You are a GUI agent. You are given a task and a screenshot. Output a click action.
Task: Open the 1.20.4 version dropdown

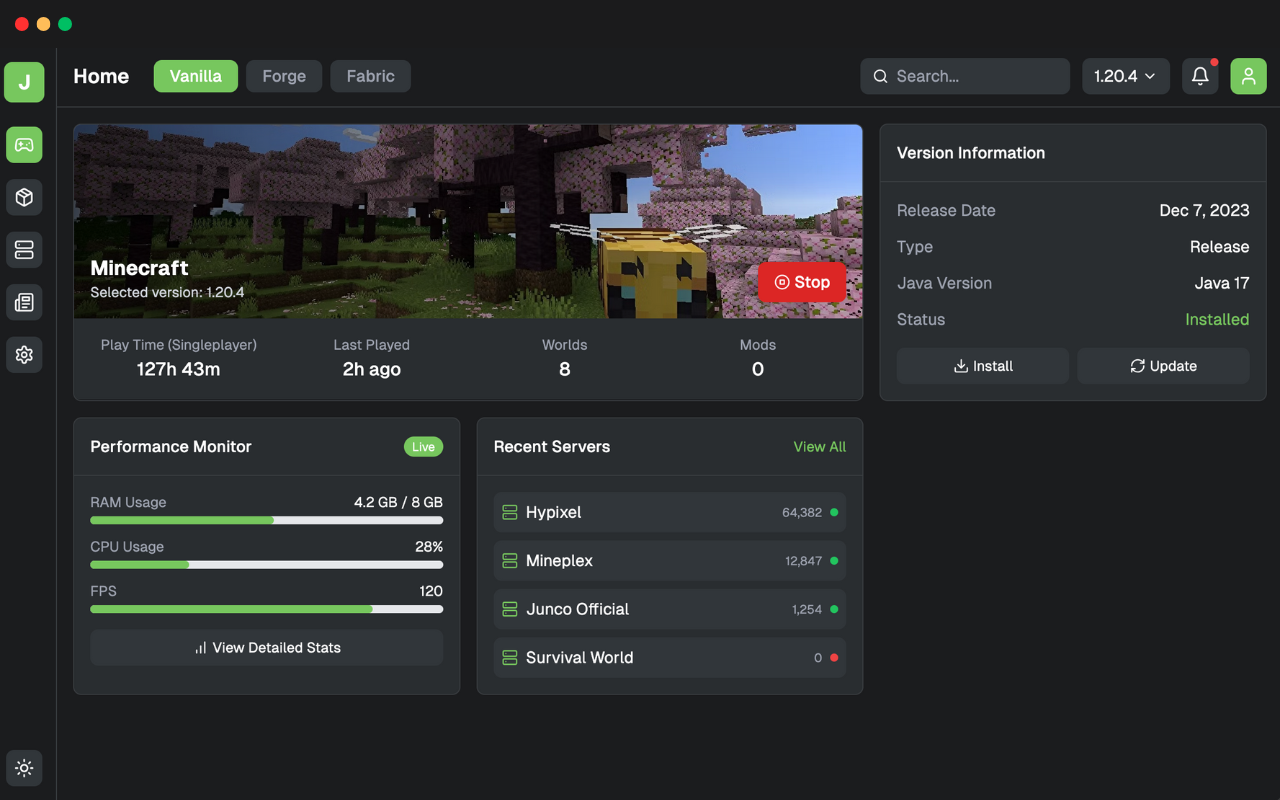pyautogui.click(x=1126, y=76)
